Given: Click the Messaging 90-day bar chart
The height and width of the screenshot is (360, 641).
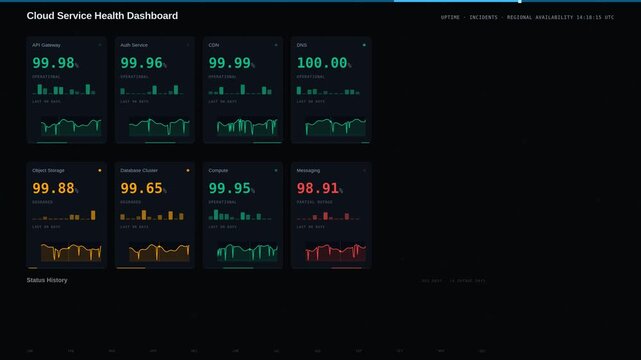Looking at the screenshot, I should point(328,215).
